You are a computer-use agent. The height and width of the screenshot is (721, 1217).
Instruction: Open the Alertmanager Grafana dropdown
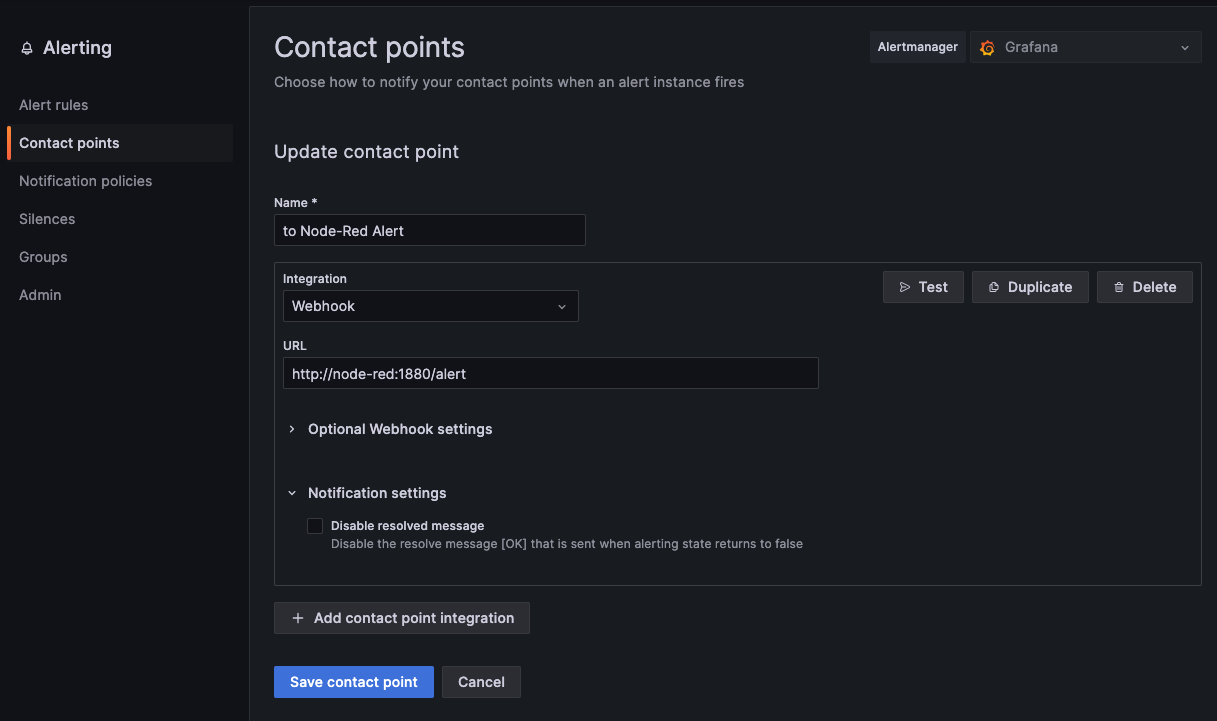tap(1085, 47)
